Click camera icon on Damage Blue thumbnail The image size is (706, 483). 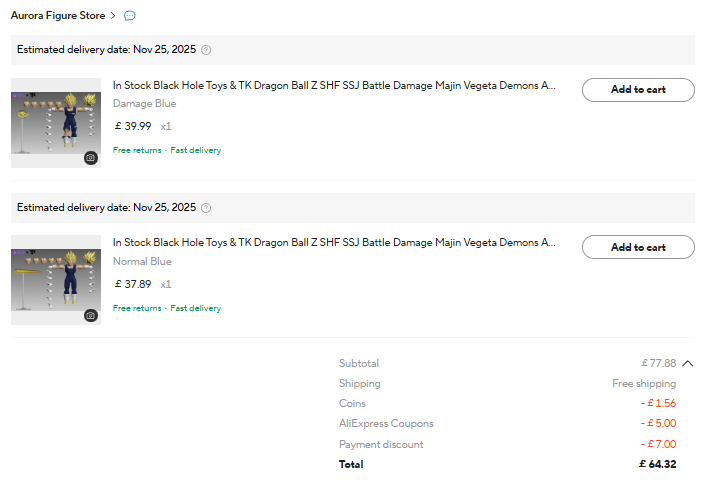(x=91, y=158)
